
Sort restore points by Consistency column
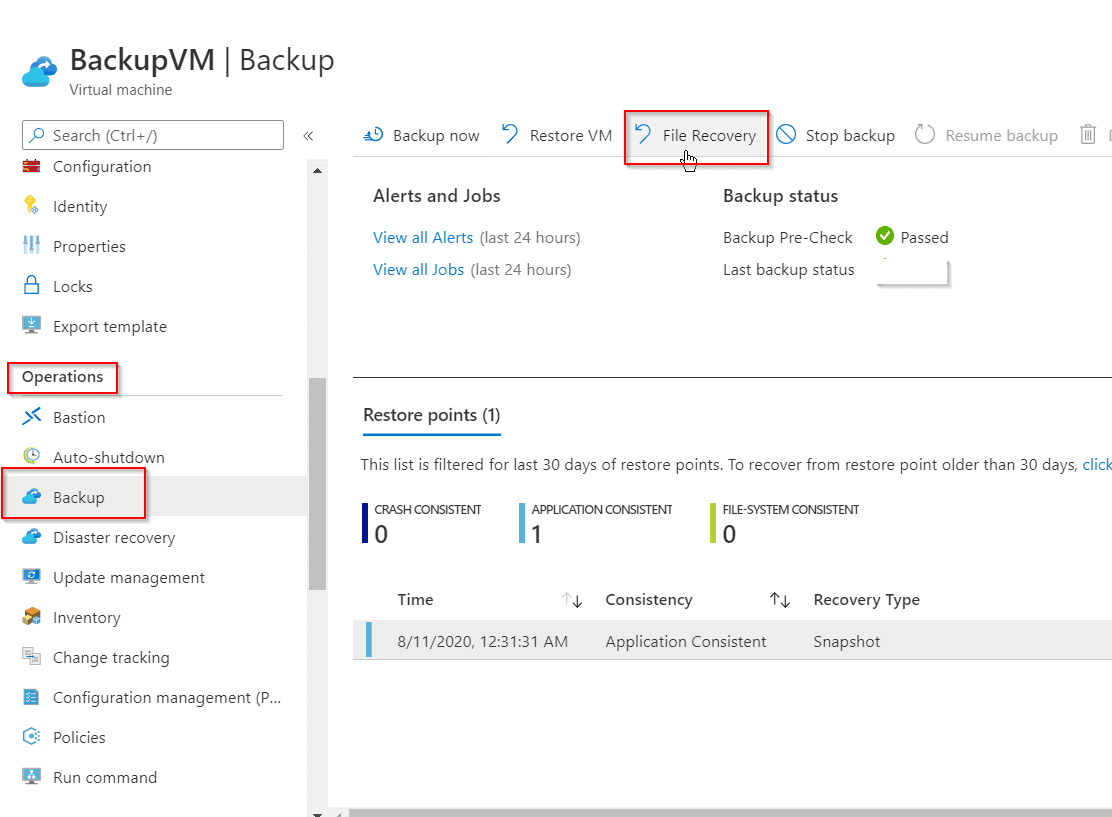coord(780,600)
